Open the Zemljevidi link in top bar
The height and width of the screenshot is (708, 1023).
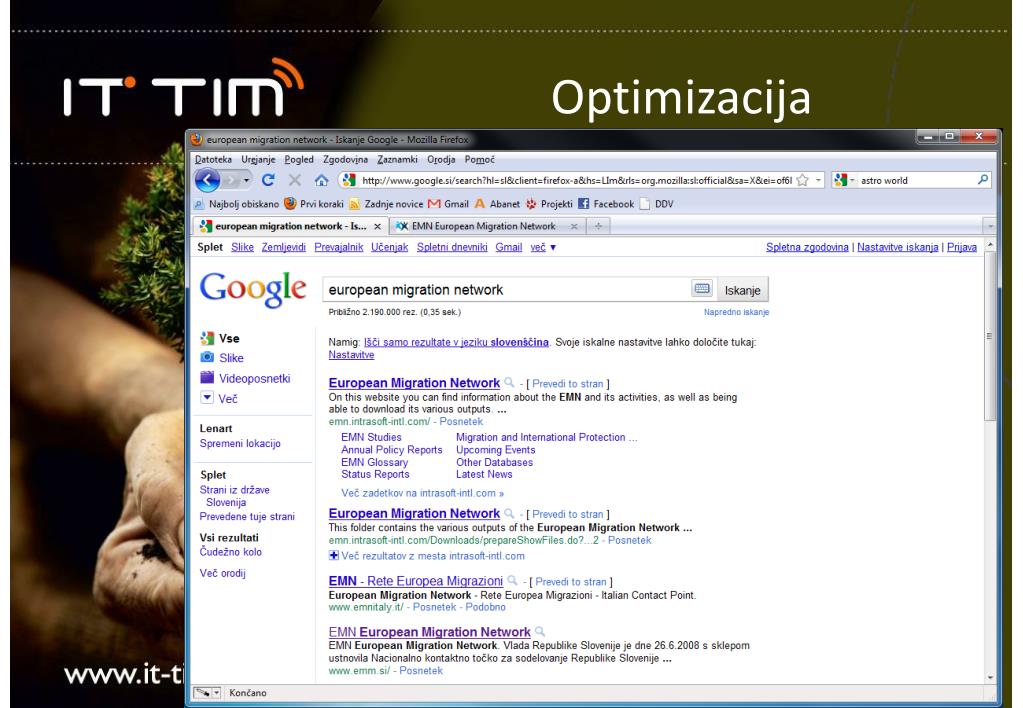tap(283, 247)
